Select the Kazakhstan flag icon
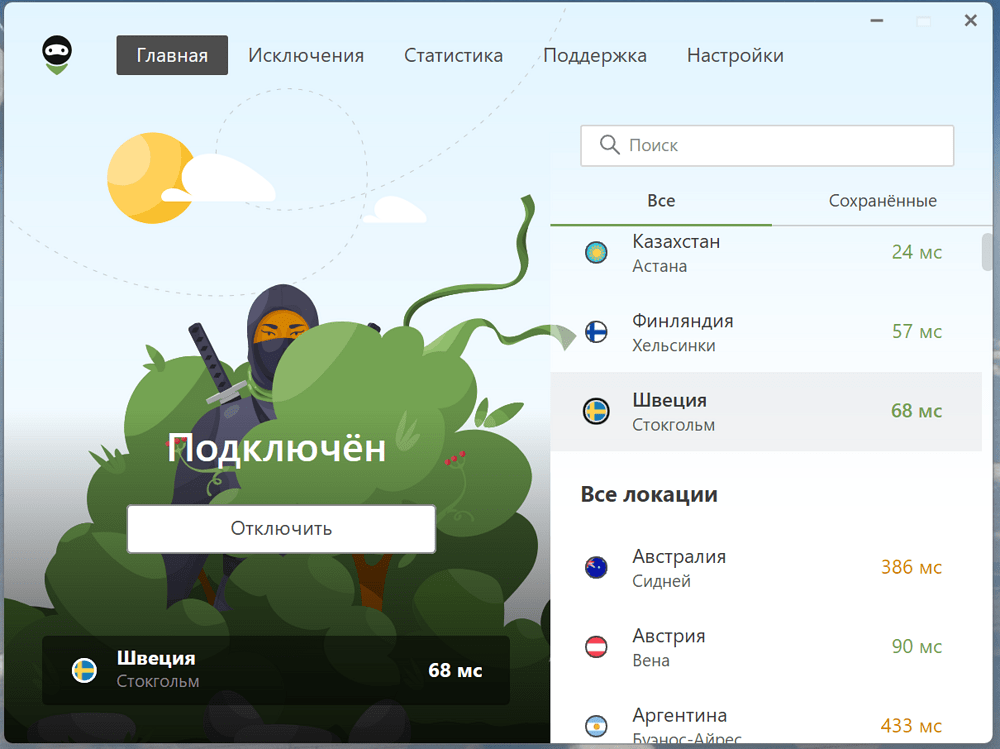1000x749 pixels. (x=596, y=253)
